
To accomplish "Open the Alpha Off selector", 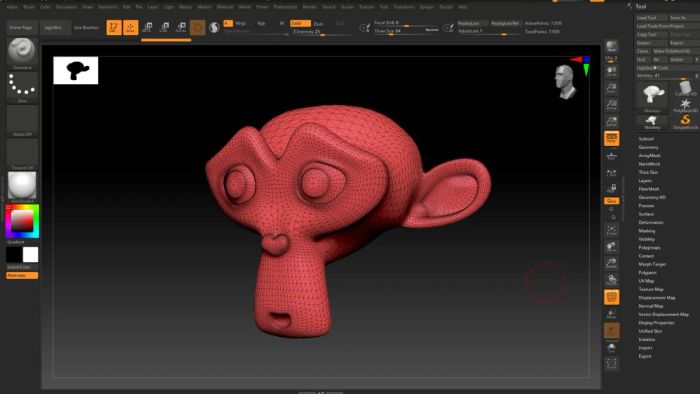I will 22,121.
